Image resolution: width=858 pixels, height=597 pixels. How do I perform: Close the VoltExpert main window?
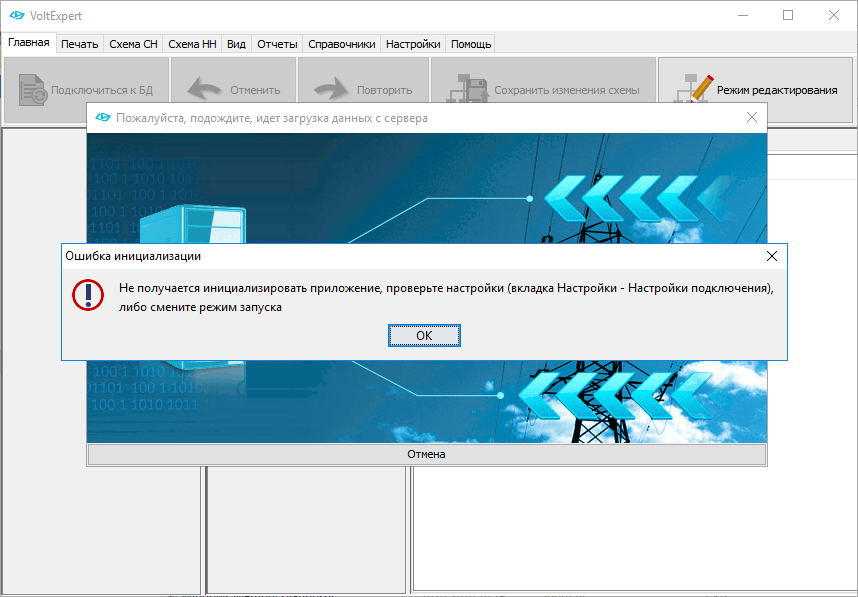(x=833, y=15)
